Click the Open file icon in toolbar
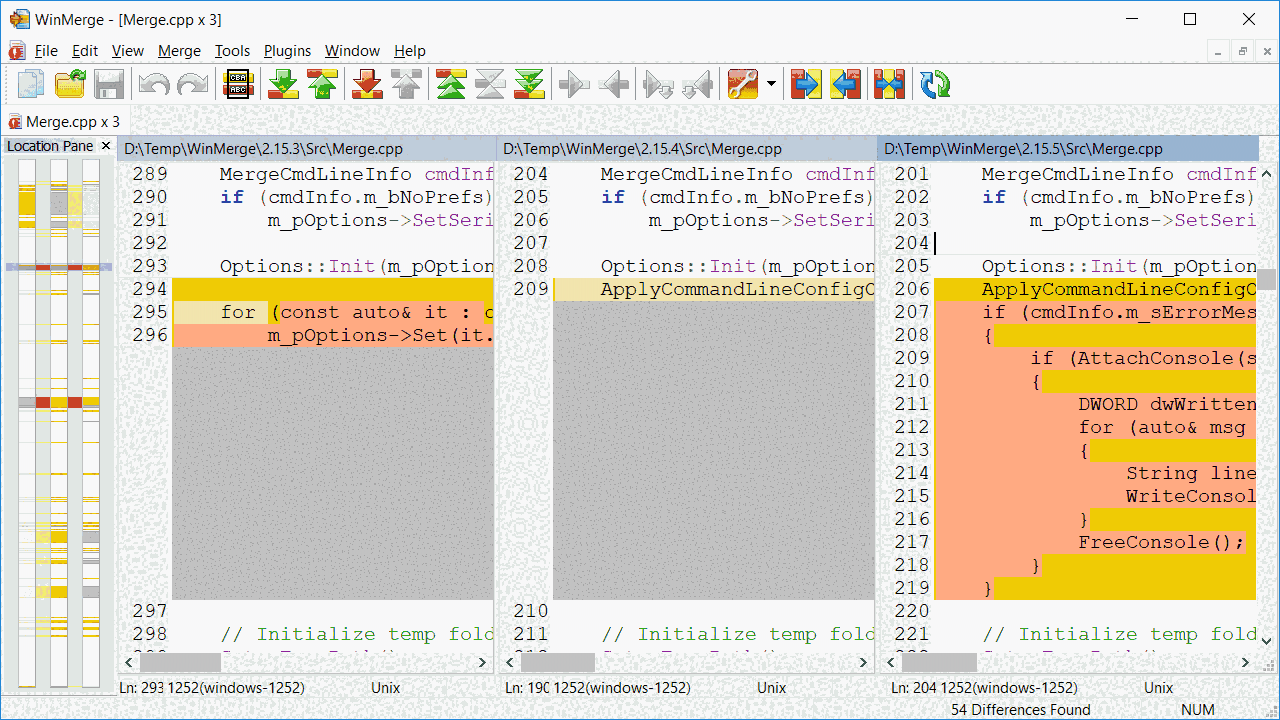Viewport: 1280px width, 720px height. click(x=69, y=84)
